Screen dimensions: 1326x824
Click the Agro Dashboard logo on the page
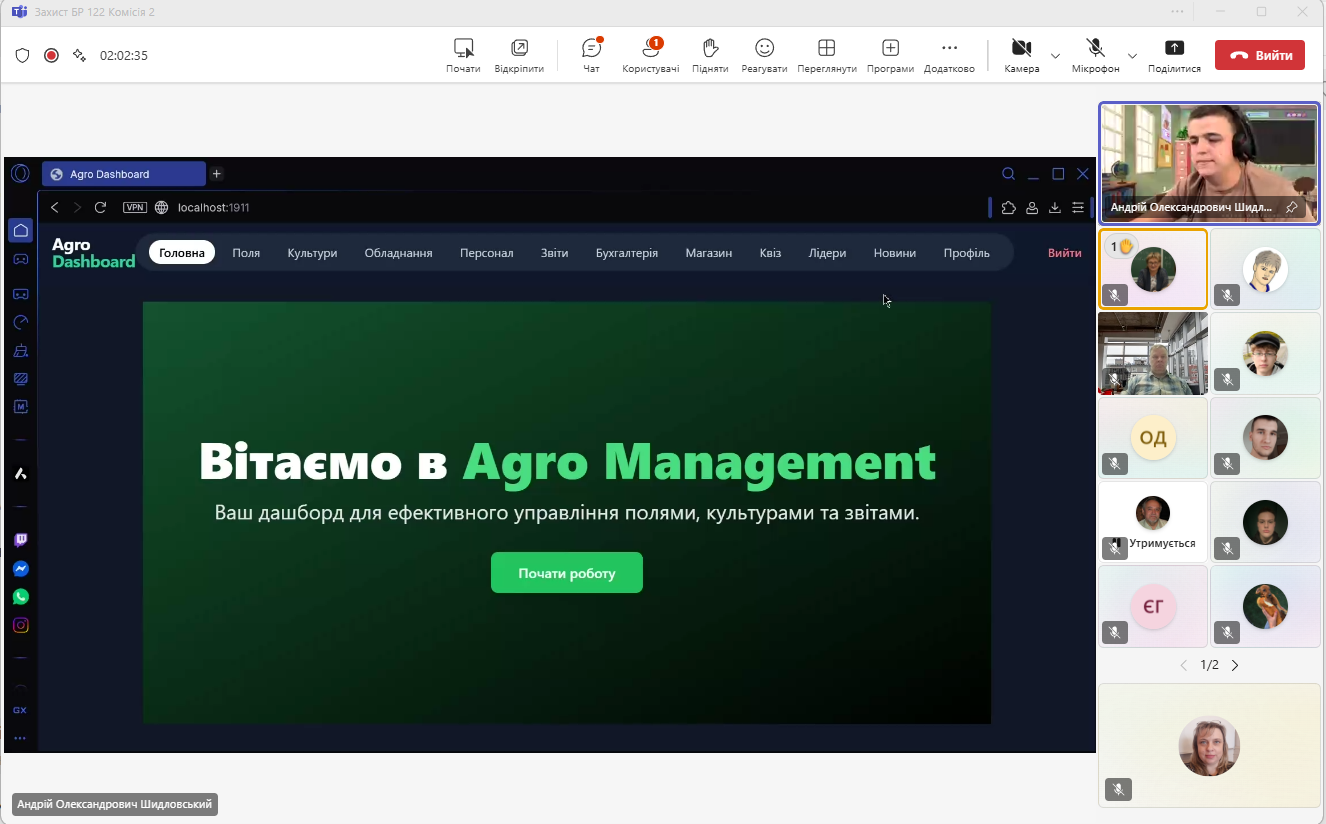(93, 253)
